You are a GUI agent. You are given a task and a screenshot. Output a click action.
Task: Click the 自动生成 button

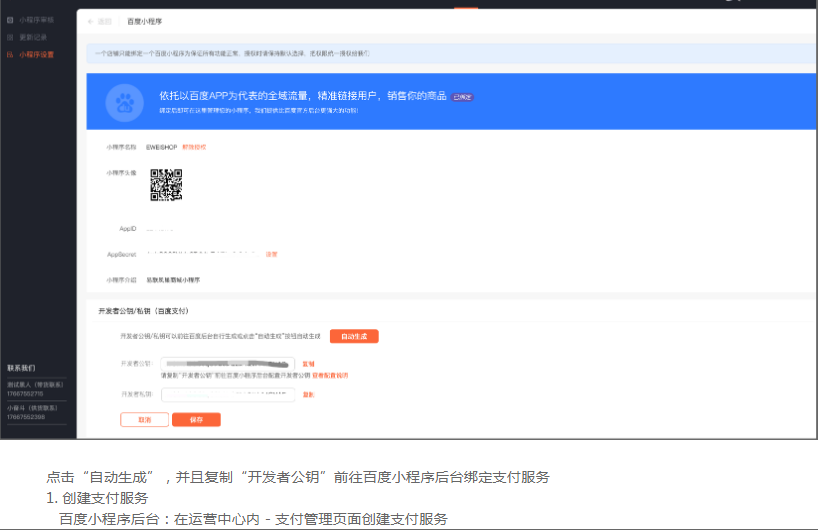353,336
